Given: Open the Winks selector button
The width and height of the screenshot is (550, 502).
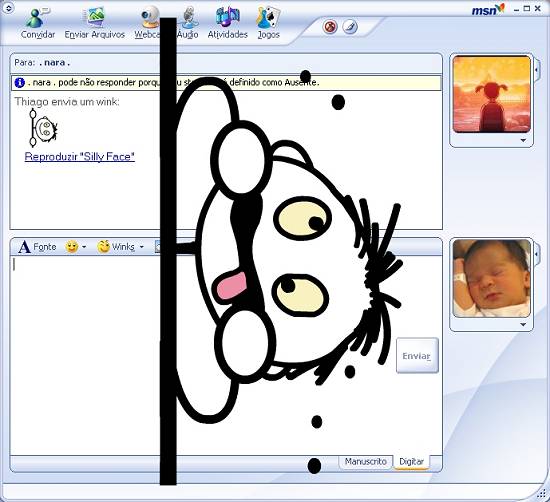Looking at the screenshot, I should (116, 247).
